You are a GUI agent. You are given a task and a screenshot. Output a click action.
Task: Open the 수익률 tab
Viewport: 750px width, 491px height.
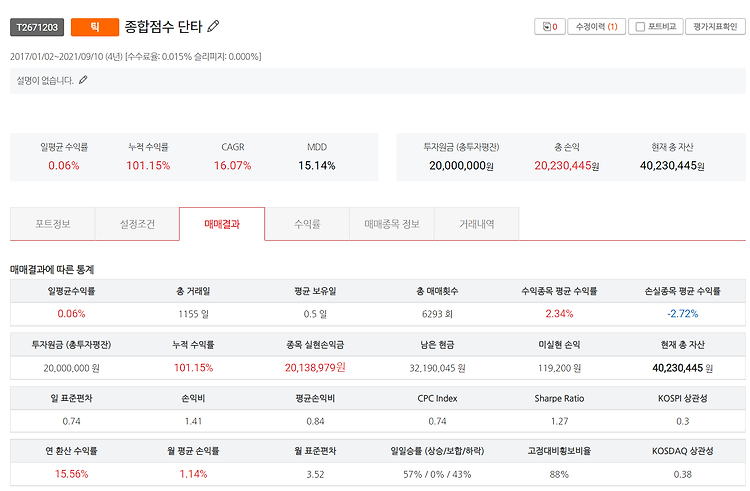click(x=307, y=224)
